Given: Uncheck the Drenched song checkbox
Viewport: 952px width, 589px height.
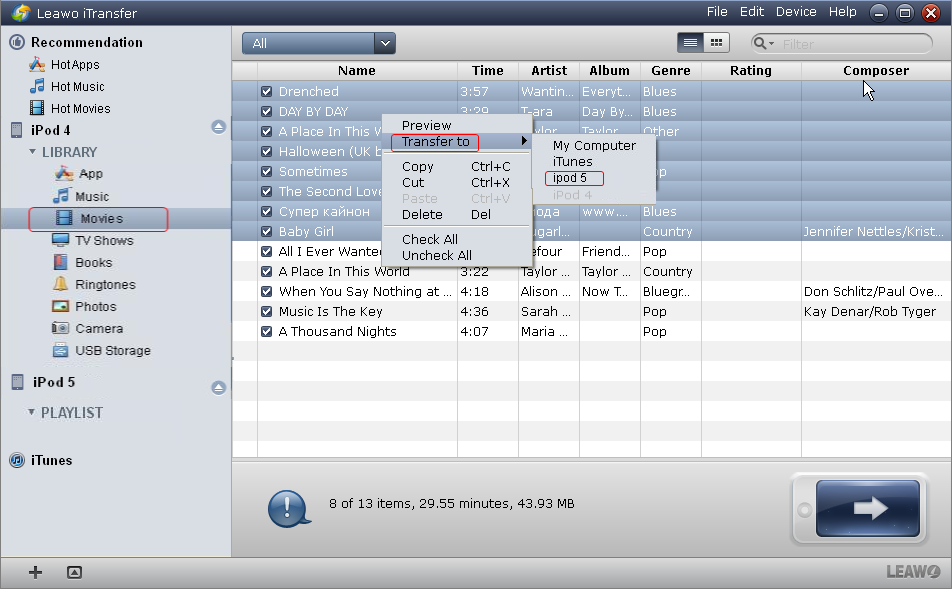Looking at the screenshot, I should pos(266,92).
